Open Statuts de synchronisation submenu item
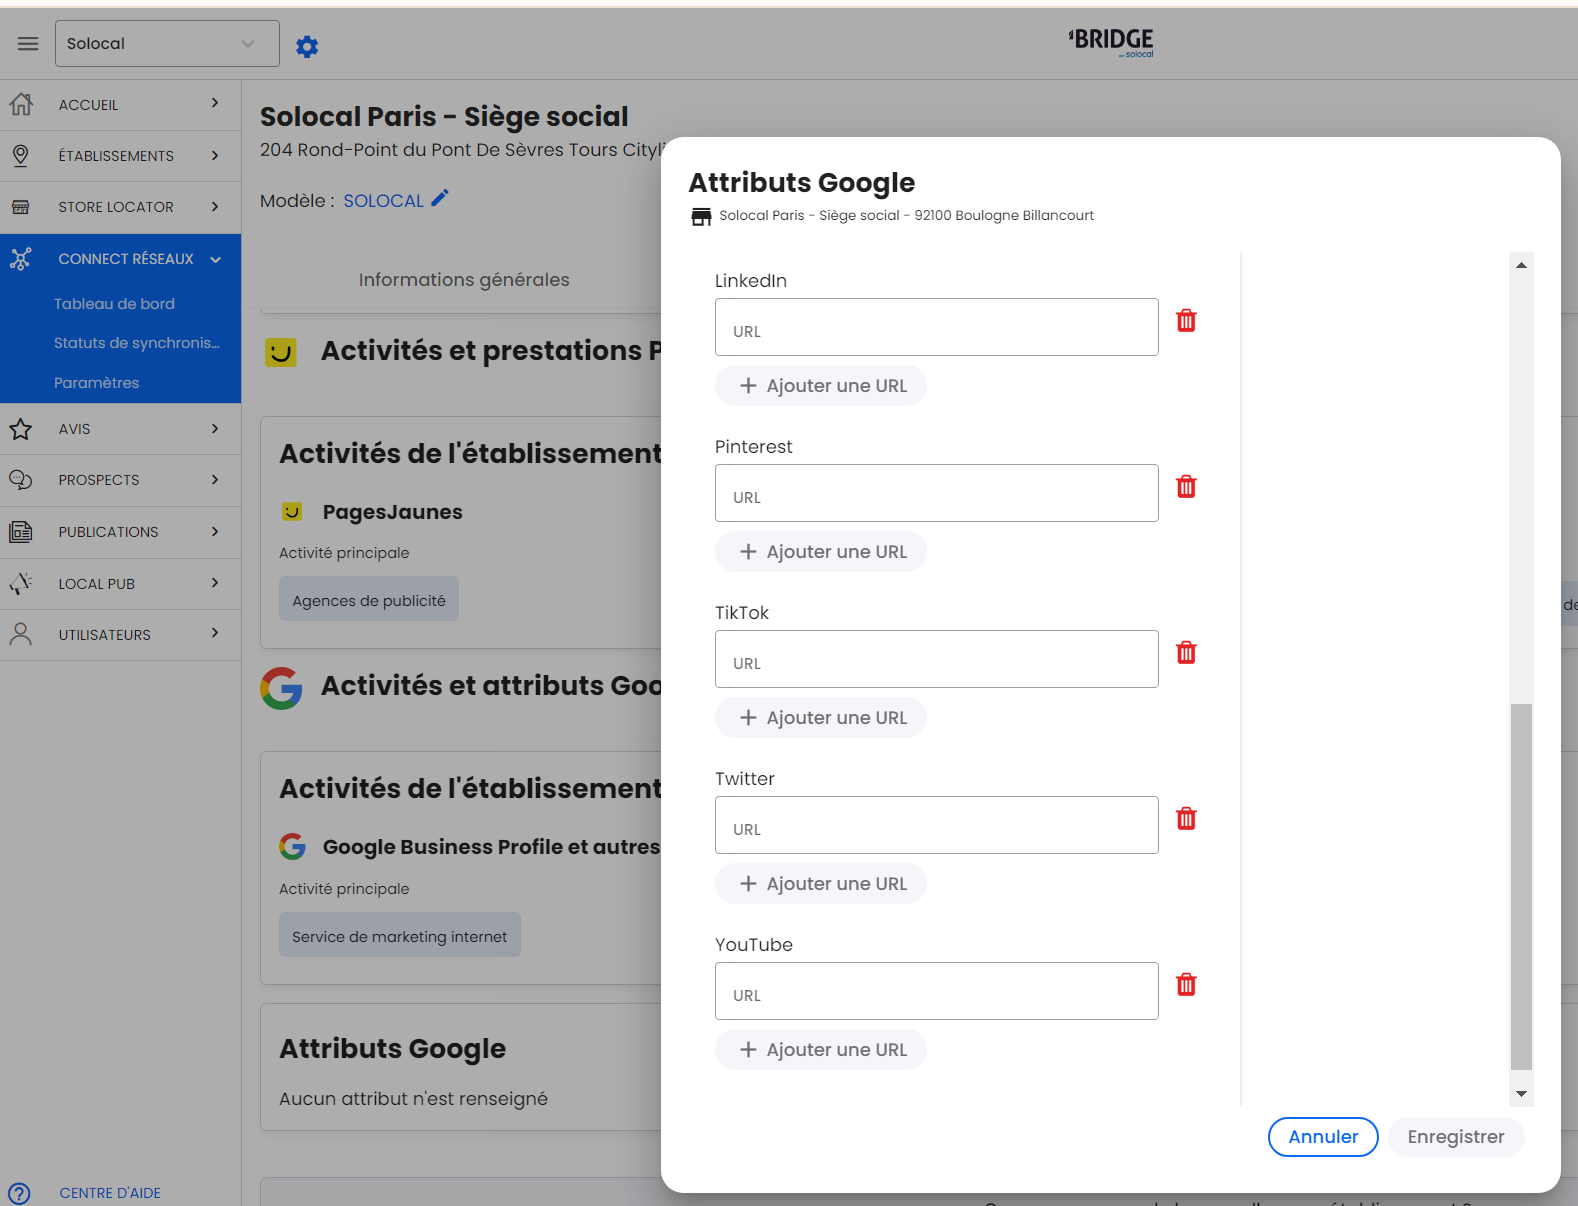 (137, 343)
